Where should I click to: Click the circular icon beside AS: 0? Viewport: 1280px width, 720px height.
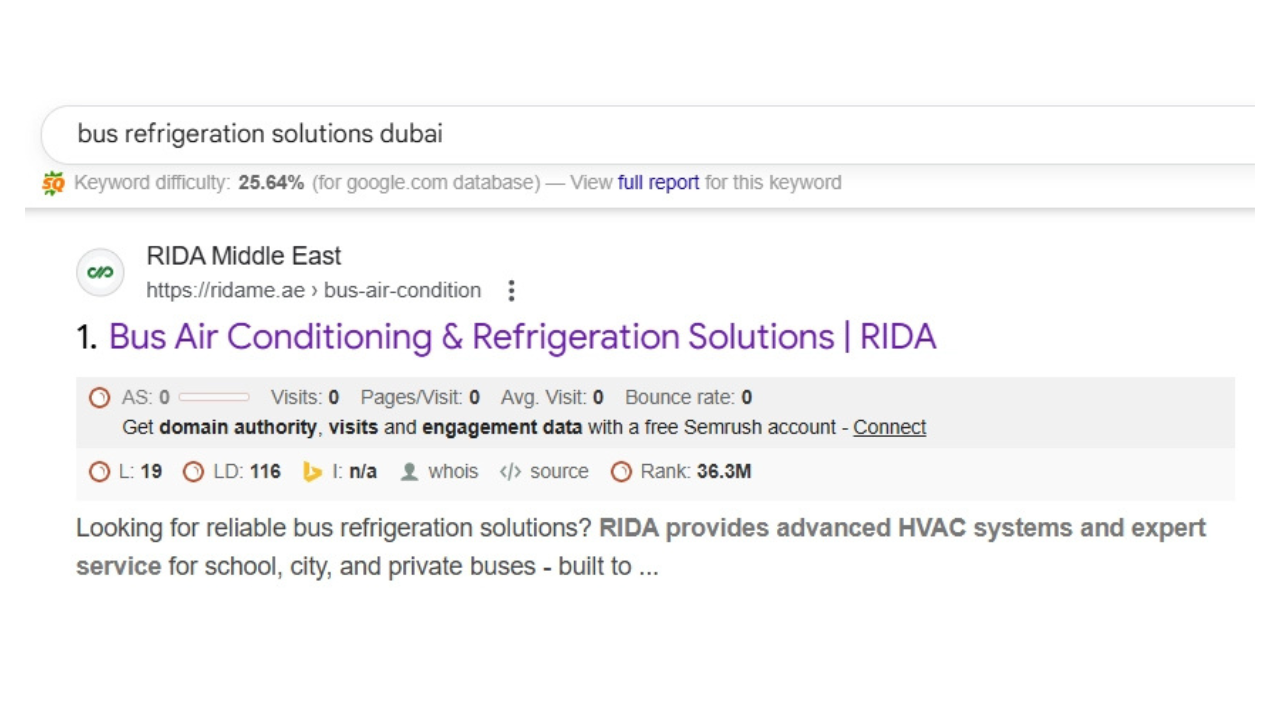click(99, 398)
